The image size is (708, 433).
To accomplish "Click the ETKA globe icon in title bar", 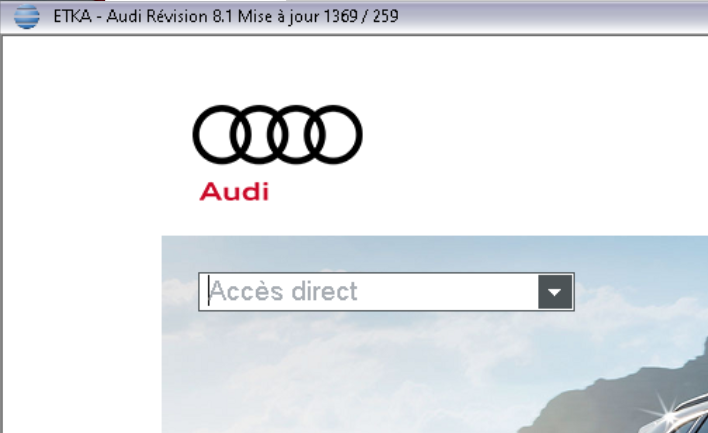I will click(x=27, y=17).
